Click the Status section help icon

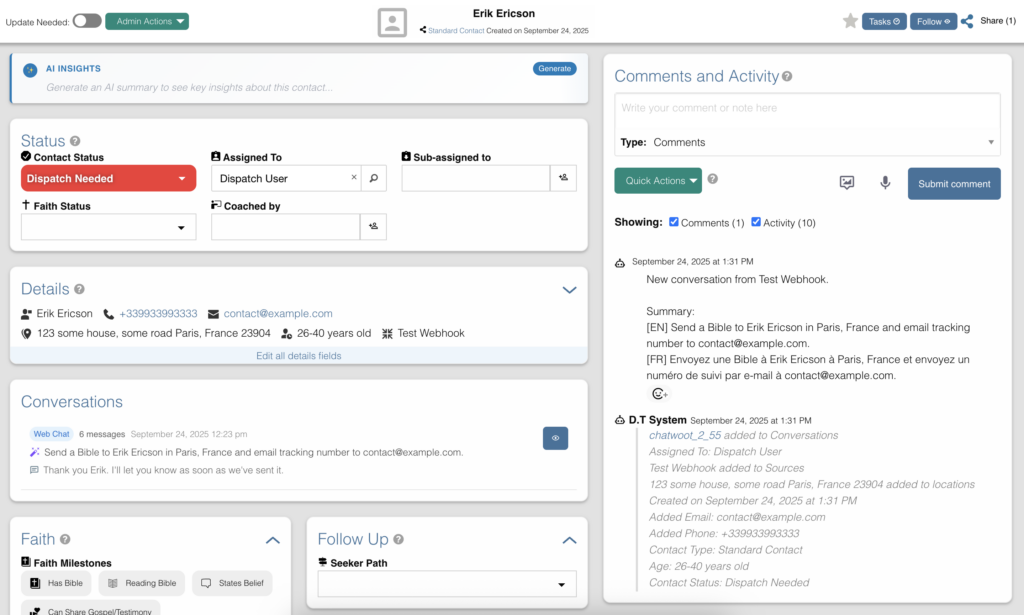pyautogui.click(x=75, y=141)
